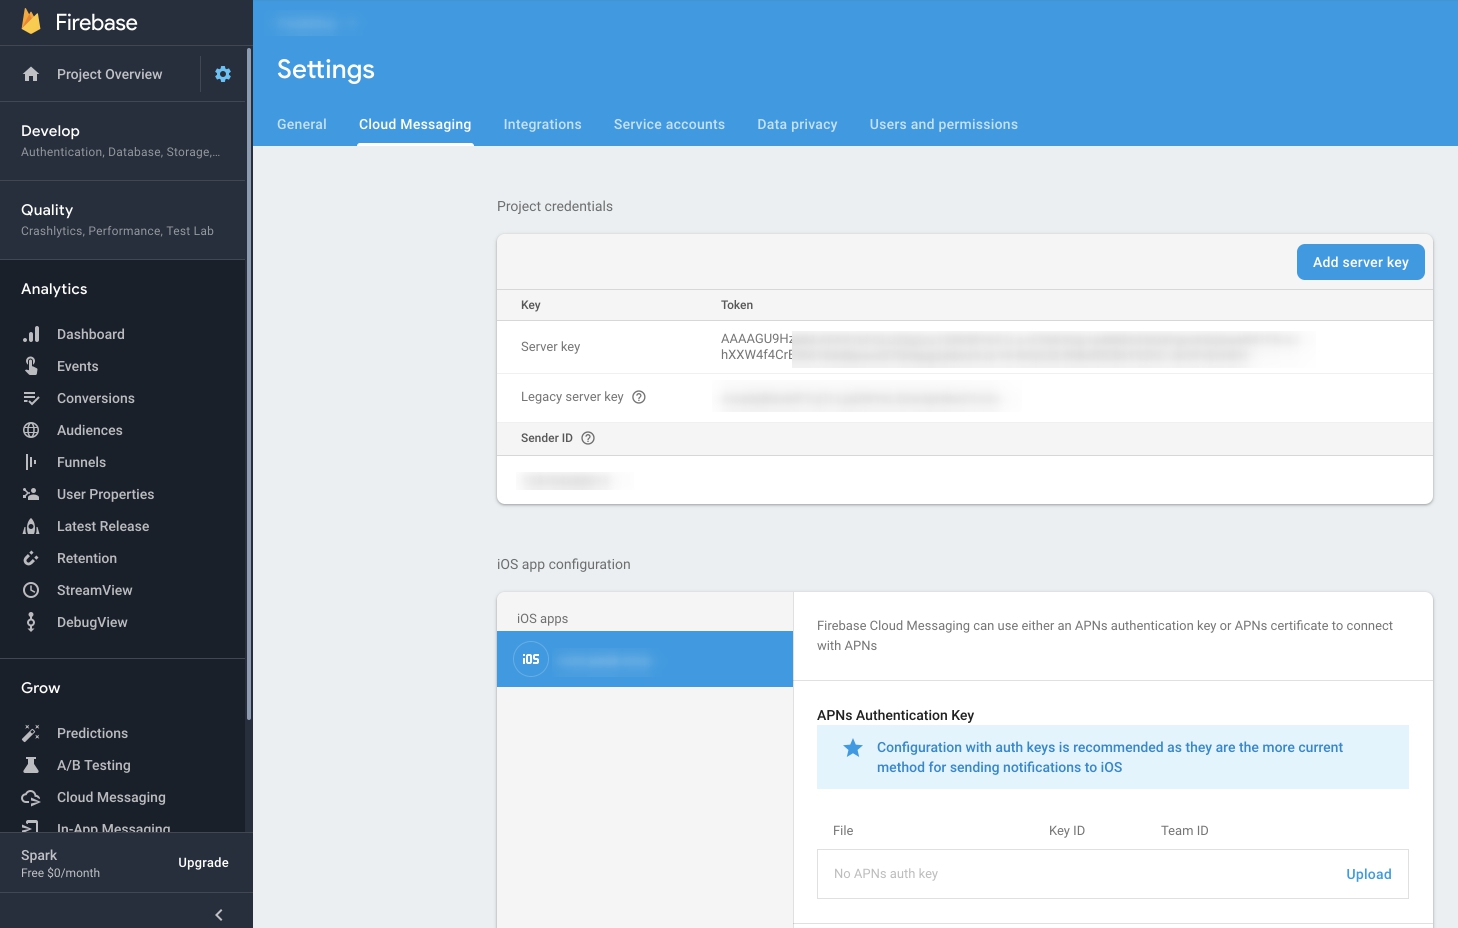Click the Add server key button

pyautogui.click(x=1361, y=262)
